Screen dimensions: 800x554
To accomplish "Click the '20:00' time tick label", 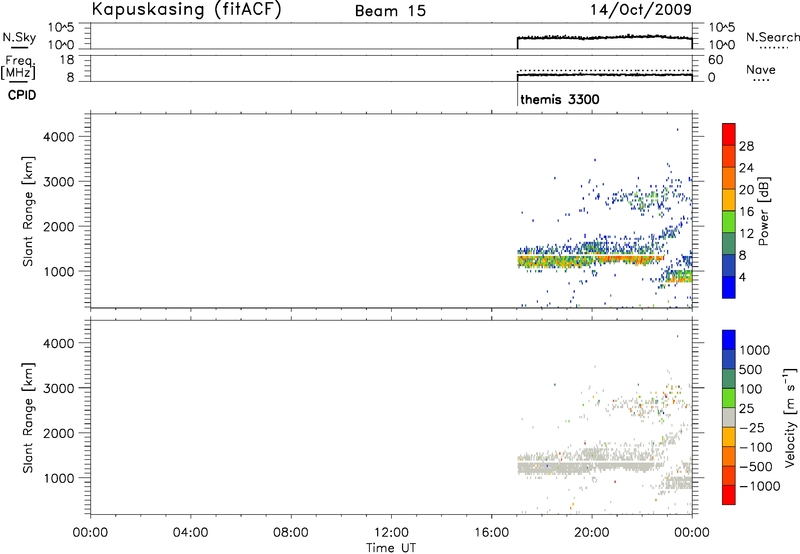I will click(x=592, y=533).
